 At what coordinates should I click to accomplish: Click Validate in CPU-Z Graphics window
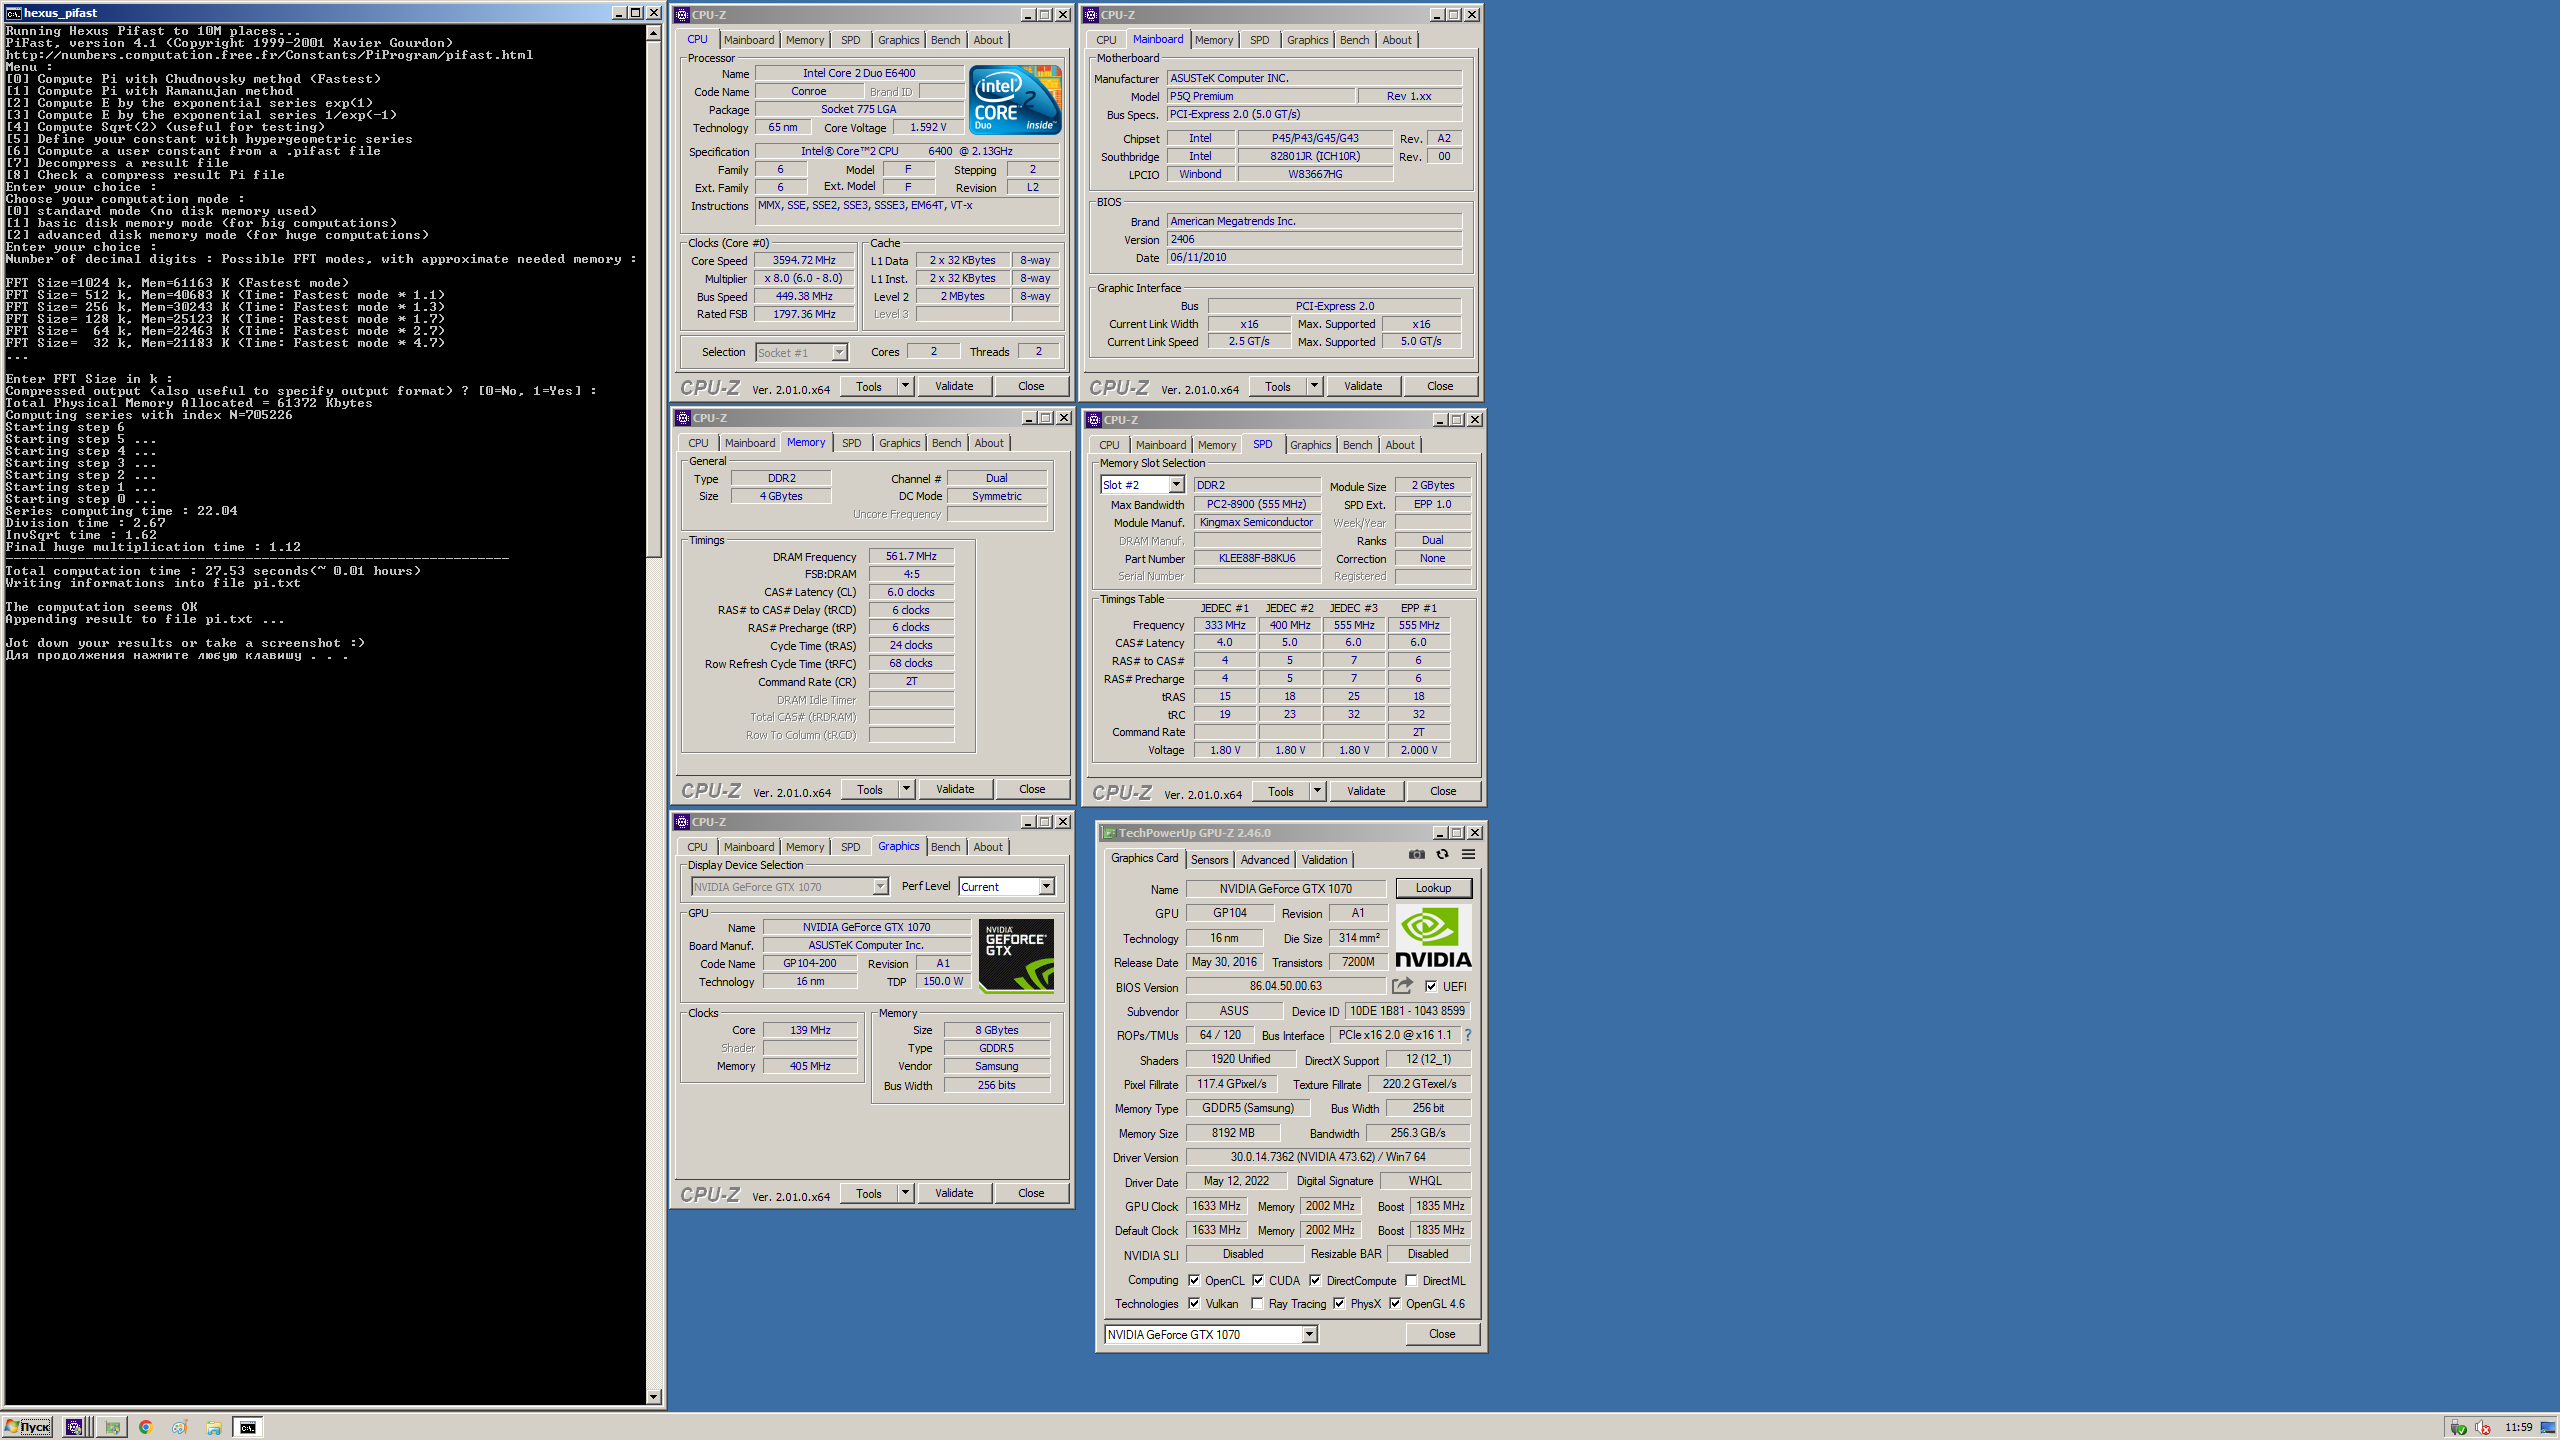coord(954,1193)
